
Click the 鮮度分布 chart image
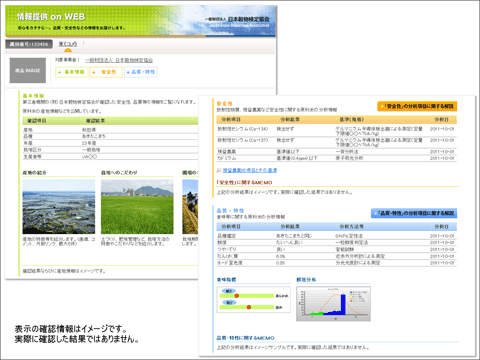click(x=333, y=304)
